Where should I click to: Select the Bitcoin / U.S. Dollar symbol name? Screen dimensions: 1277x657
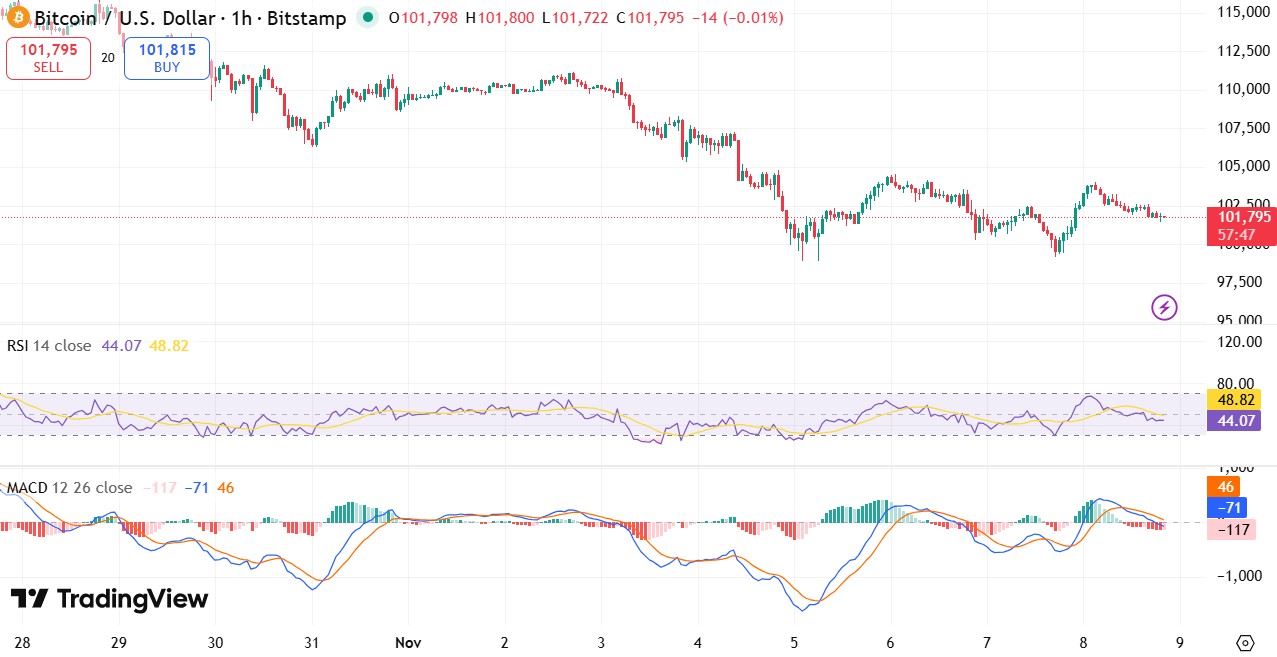(x=127, y=17)
